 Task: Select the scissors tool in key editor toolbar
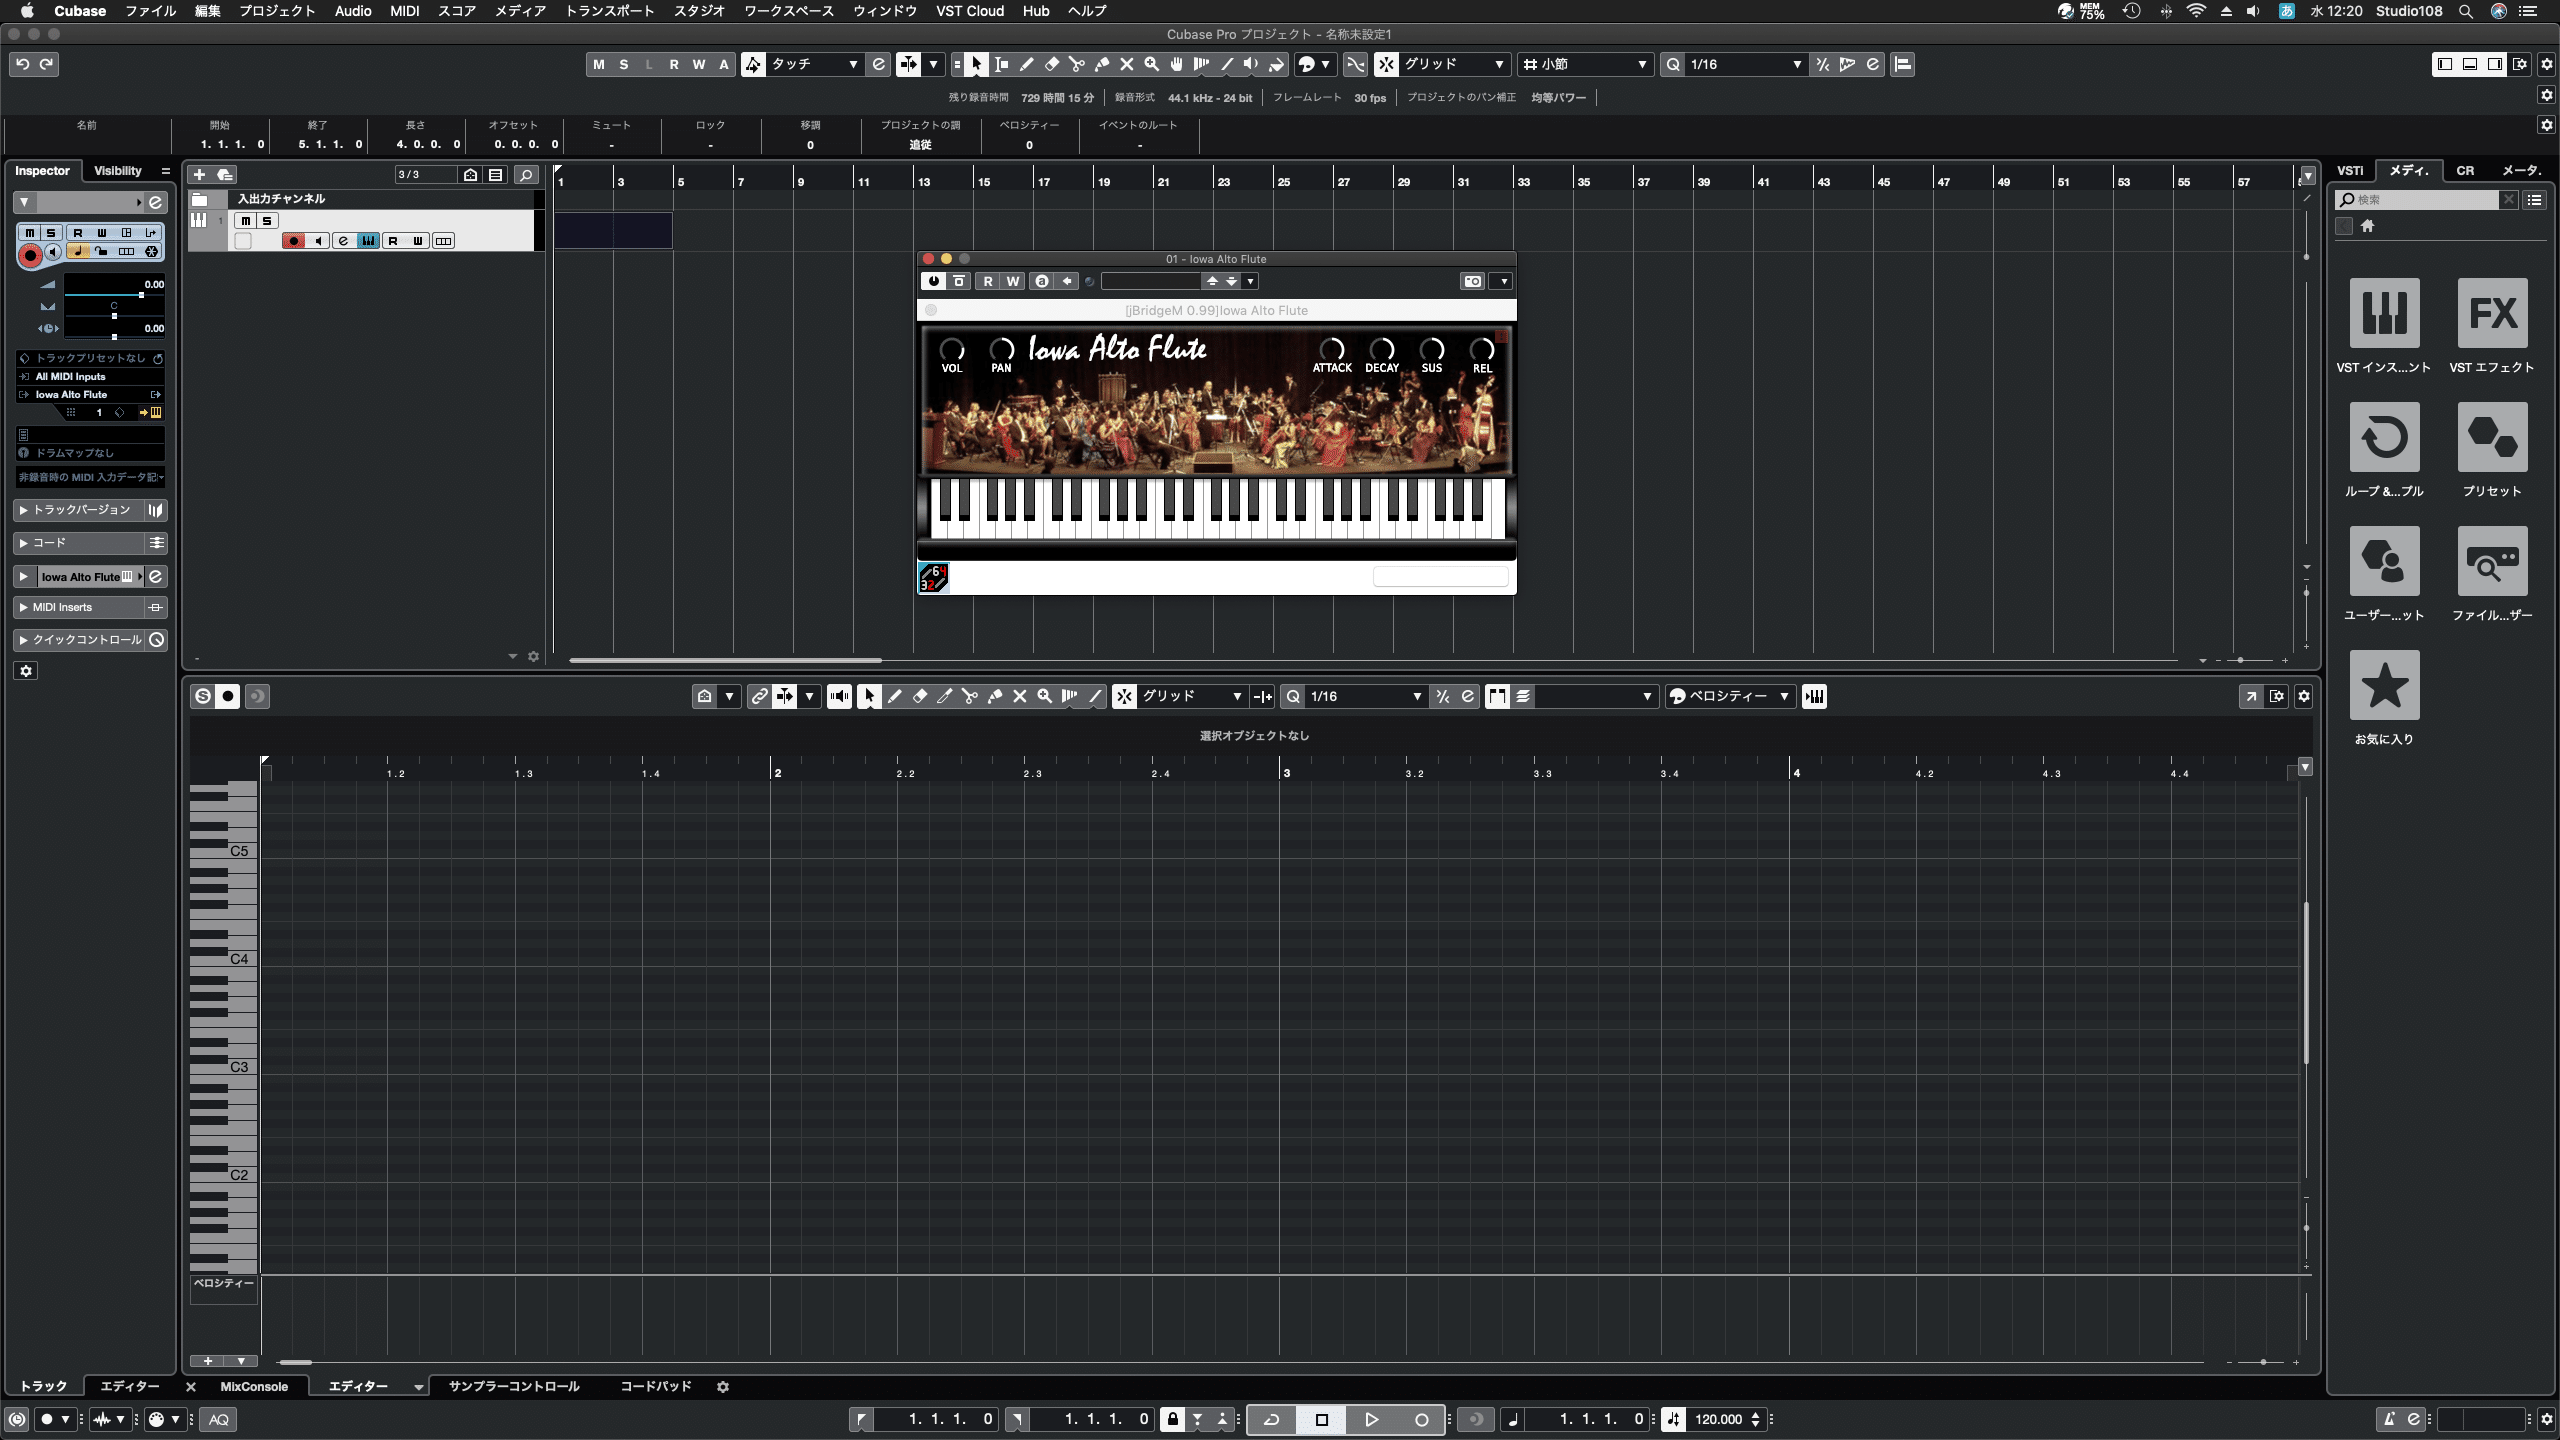[x=970, y=696]
